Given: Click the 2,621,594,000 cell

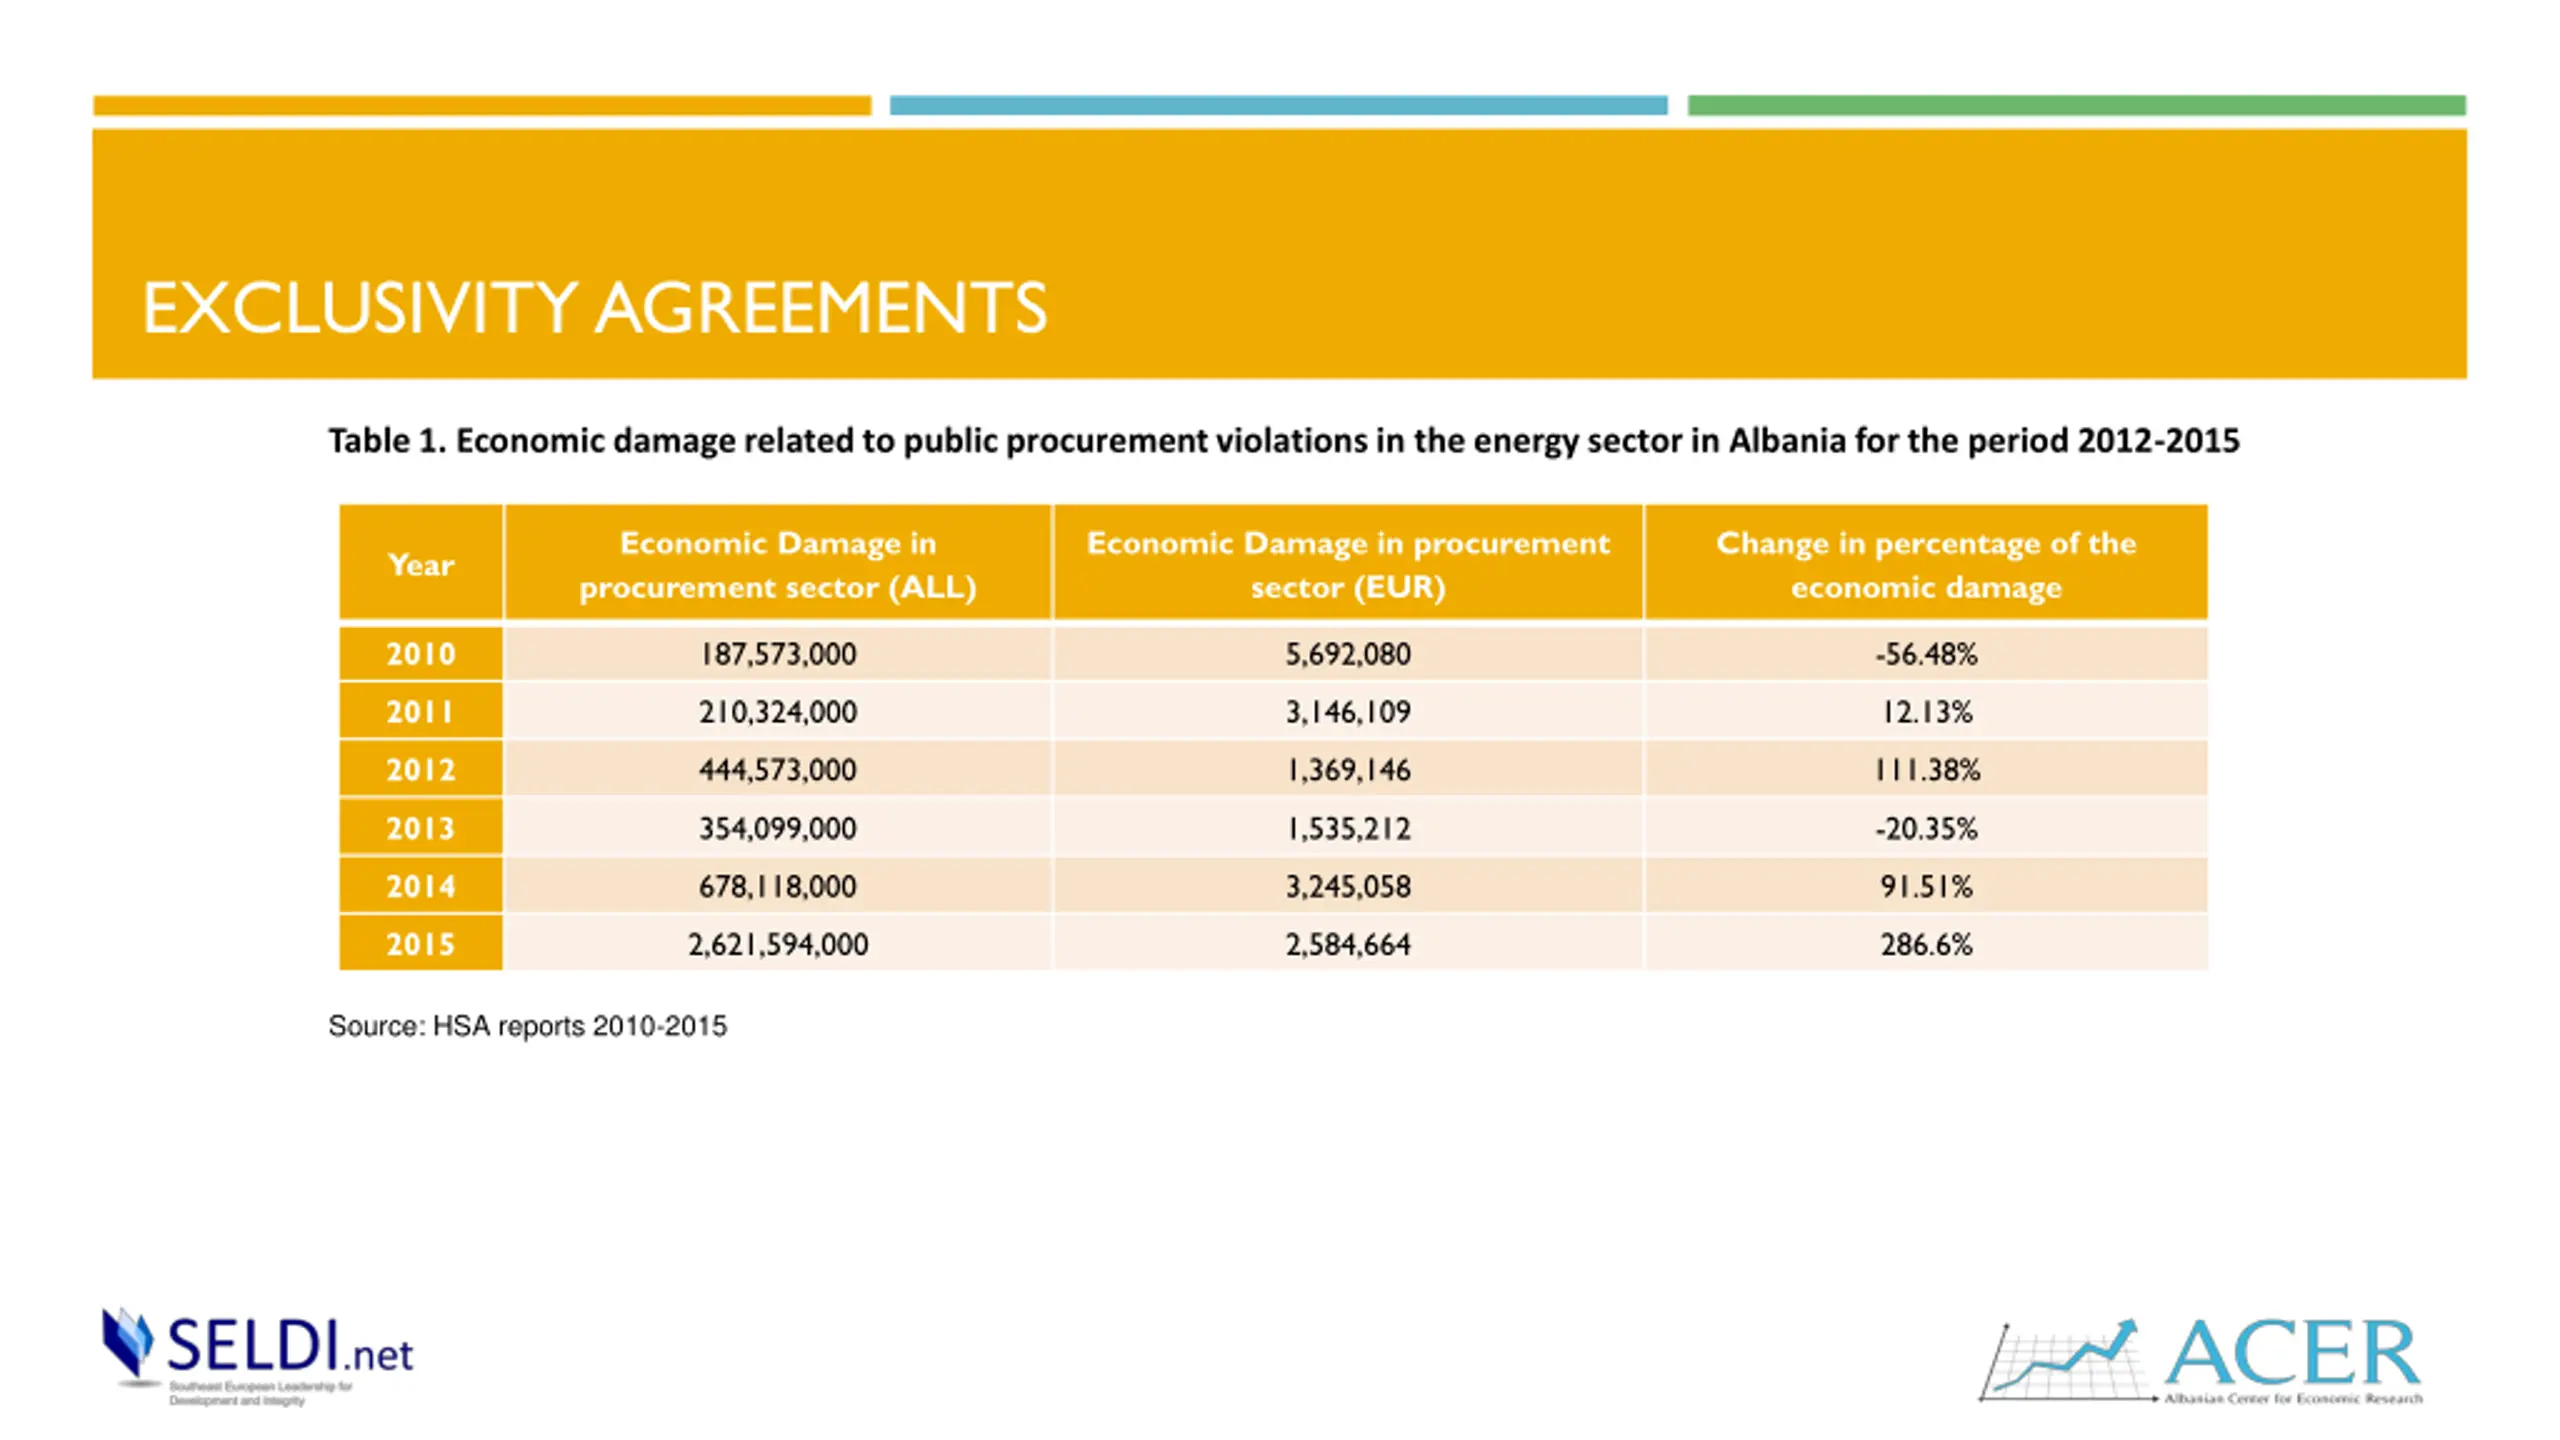Looking at the screenshot, I should point(778,944).
